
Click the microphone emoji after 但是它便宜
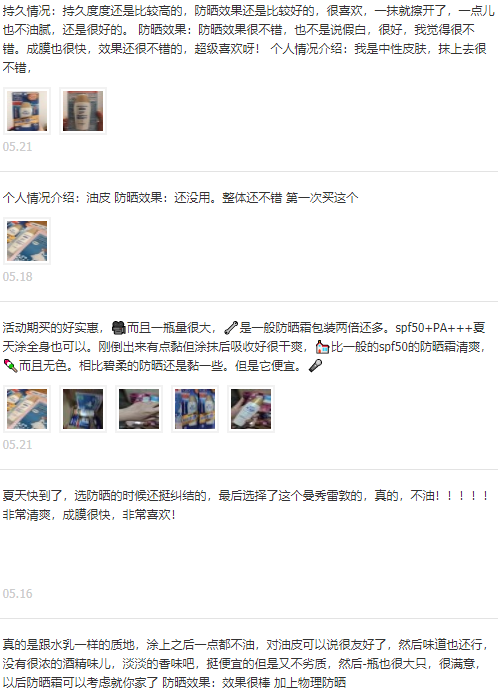coord(315,366)
